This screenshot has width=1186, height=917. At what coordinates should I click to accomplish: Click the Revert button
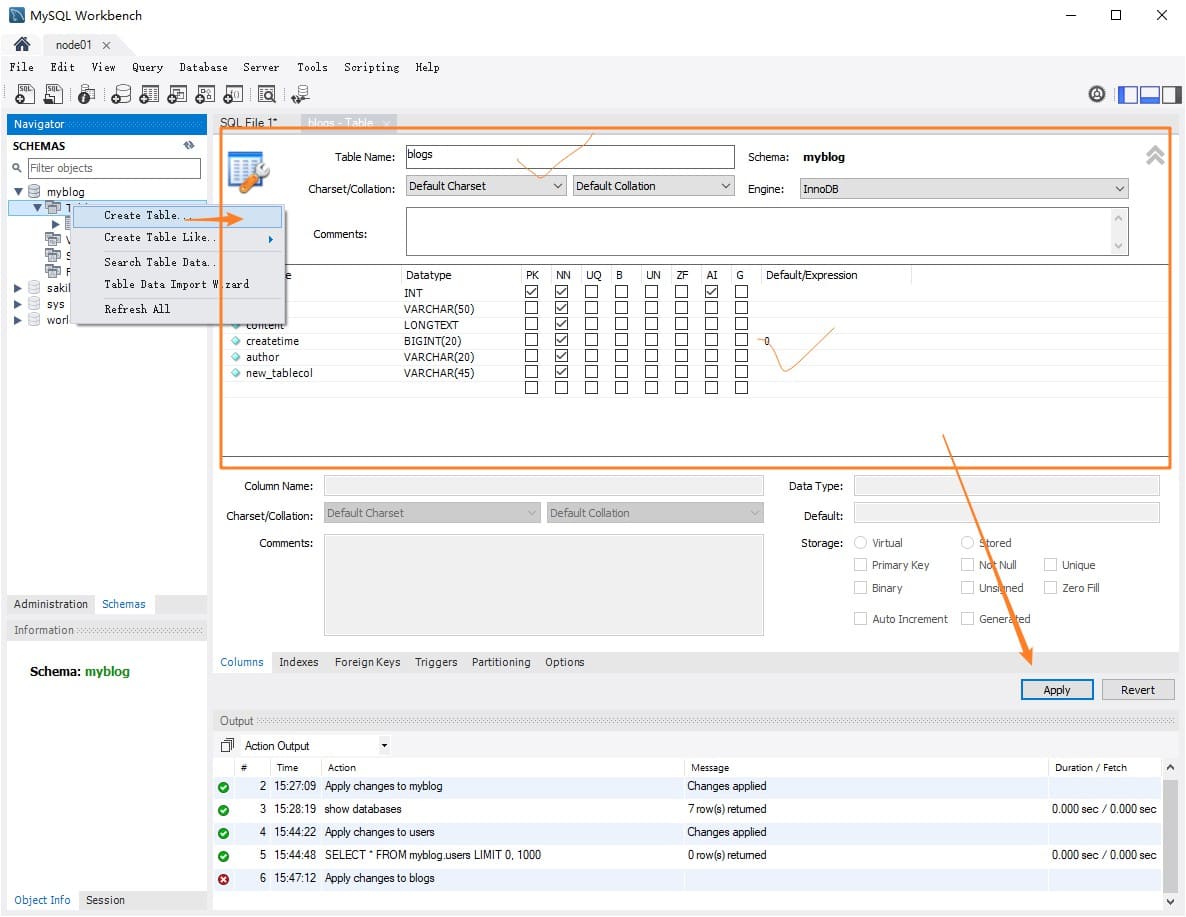[1137, 690]
